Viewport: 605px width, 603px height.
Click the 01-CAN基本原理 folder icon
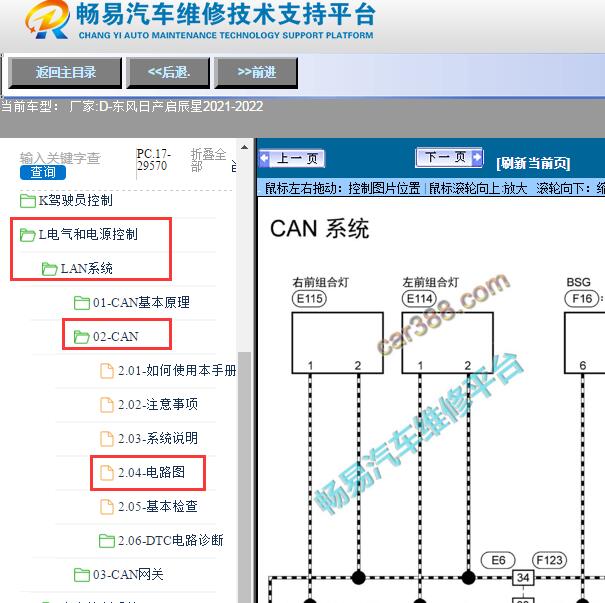pos(81,303)
